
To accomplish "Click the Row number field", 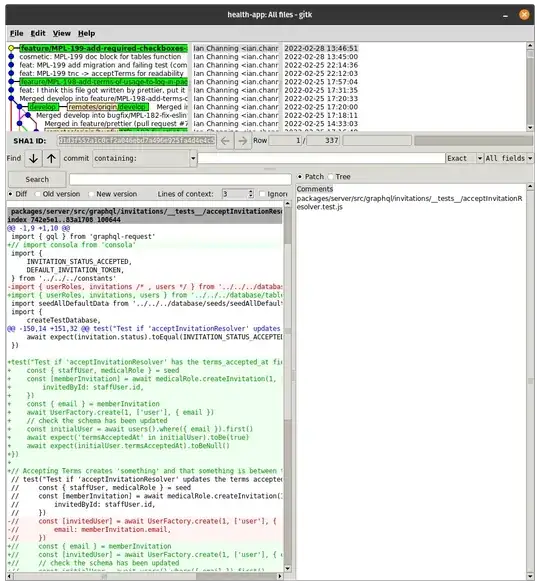I will pyautogui.click(x=286, y=141).
